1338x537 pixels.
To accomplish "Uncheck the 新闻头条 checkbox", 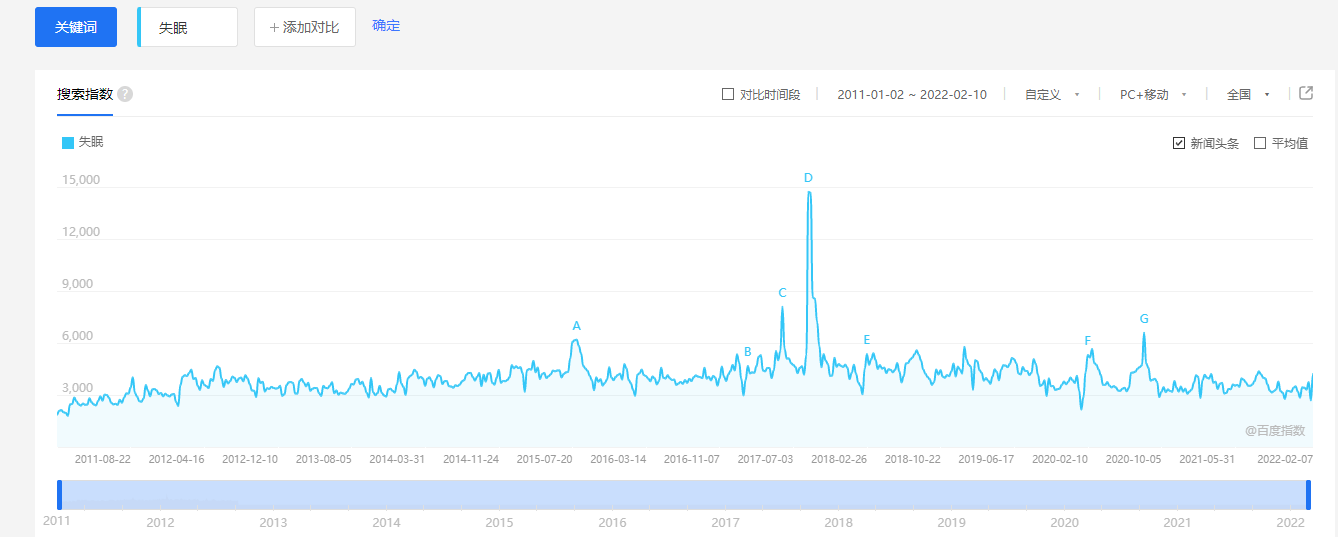I will pos(1179,143).
